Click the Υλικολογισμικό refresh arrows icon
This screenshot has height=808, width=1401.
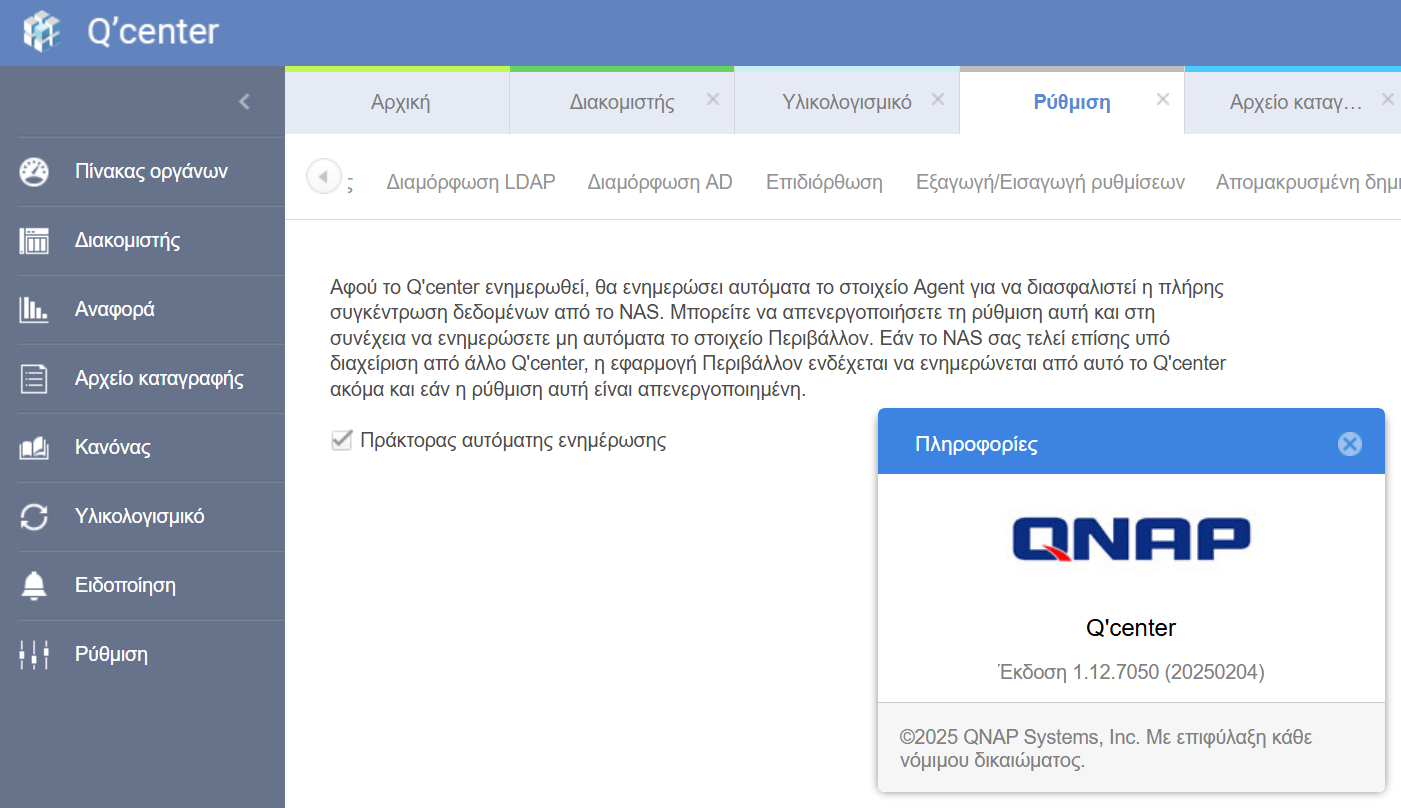34,517
